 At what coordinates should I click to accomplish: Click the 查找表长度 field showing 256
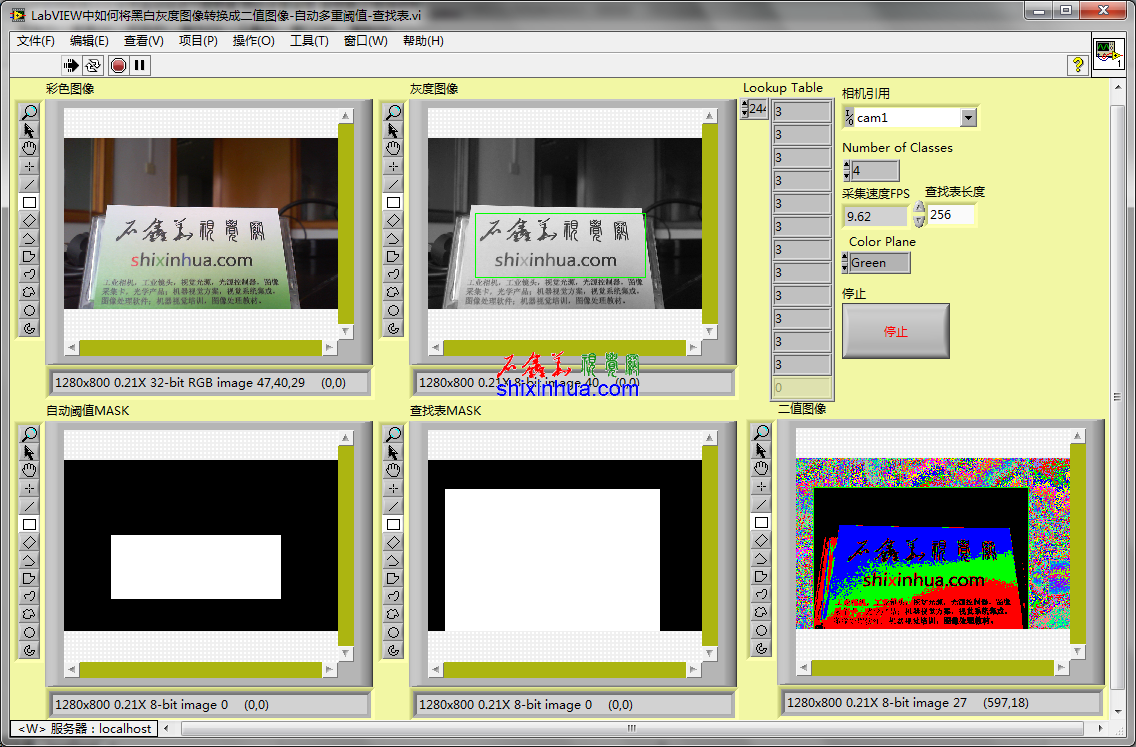[x=950, y=215]
